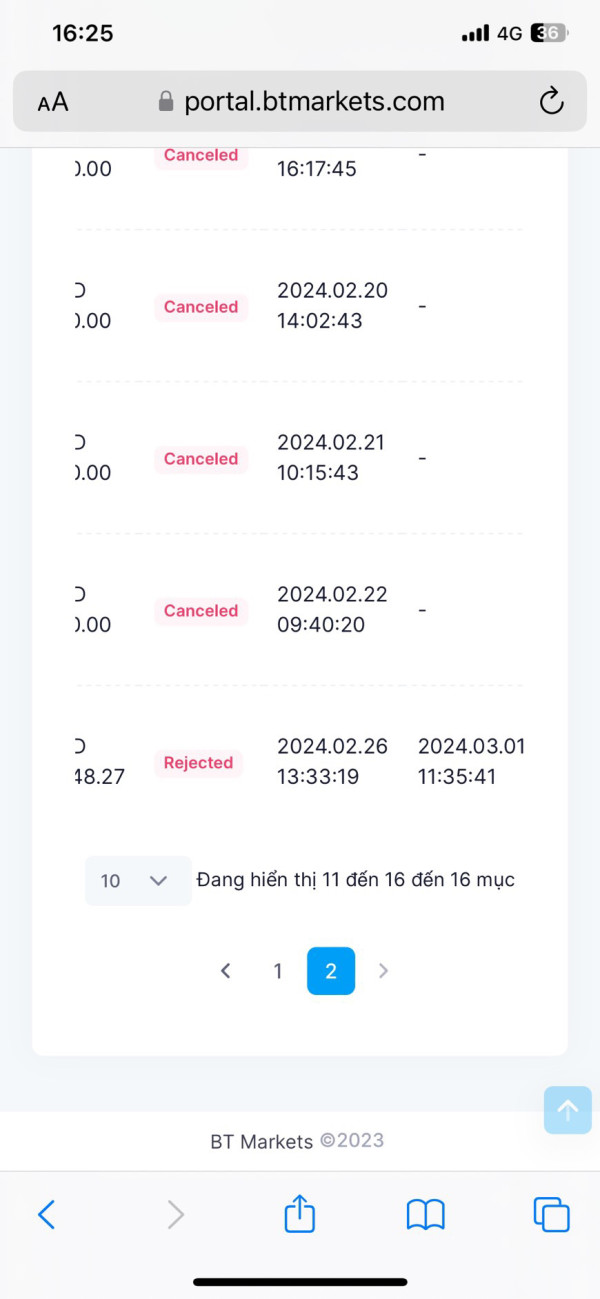This screenshot has height=1299, width=600.
Task: Click the Rejected status badge
Action: click(x=198, y=763)
